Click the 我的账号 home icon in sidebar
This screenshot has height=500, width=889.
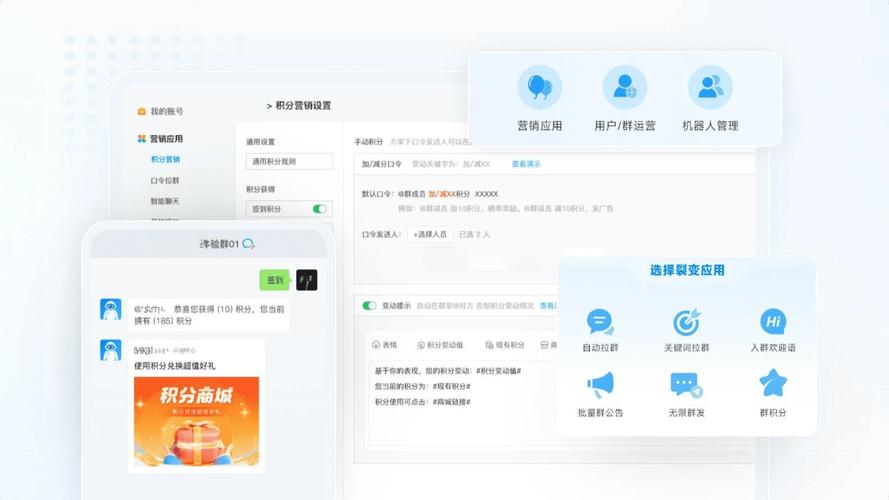click(142, 111)
